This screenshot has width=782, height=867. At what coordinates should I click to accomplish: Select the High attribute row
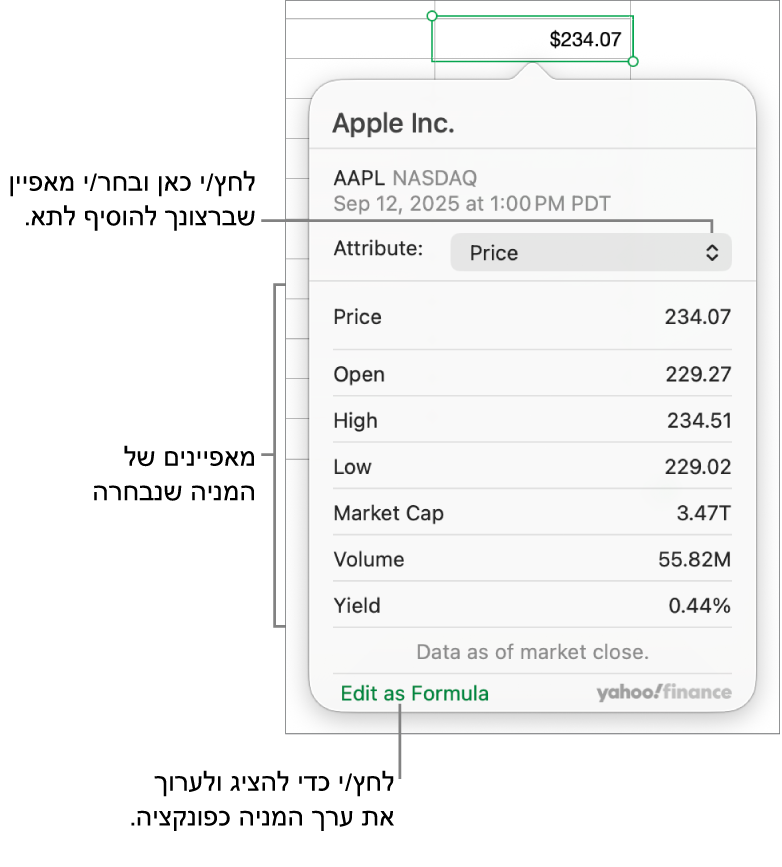(x=532, y=421)
